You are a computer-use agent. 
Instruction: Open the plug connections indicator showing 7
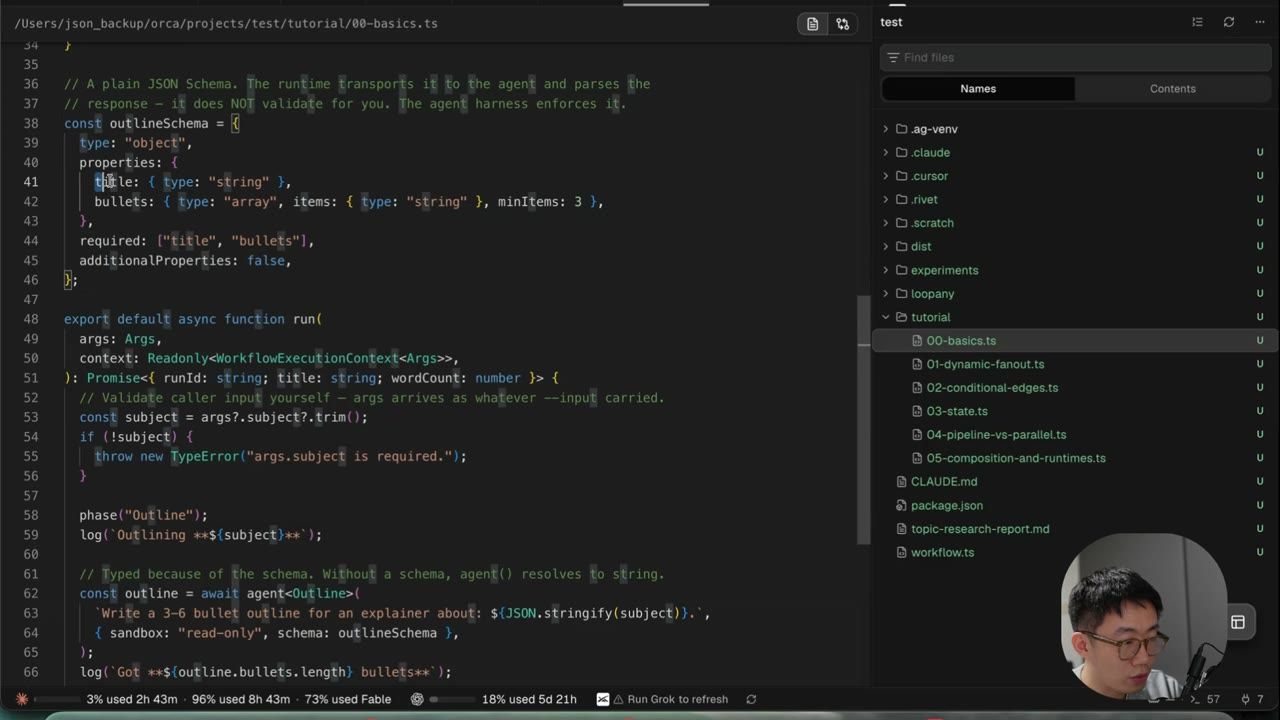[1252, 699]
